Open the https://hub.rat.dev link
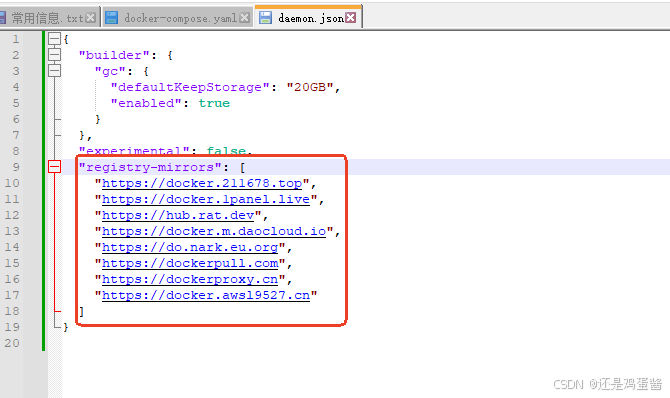The height and width of the screenshot is (398, 670). click(x=178, y=215)
